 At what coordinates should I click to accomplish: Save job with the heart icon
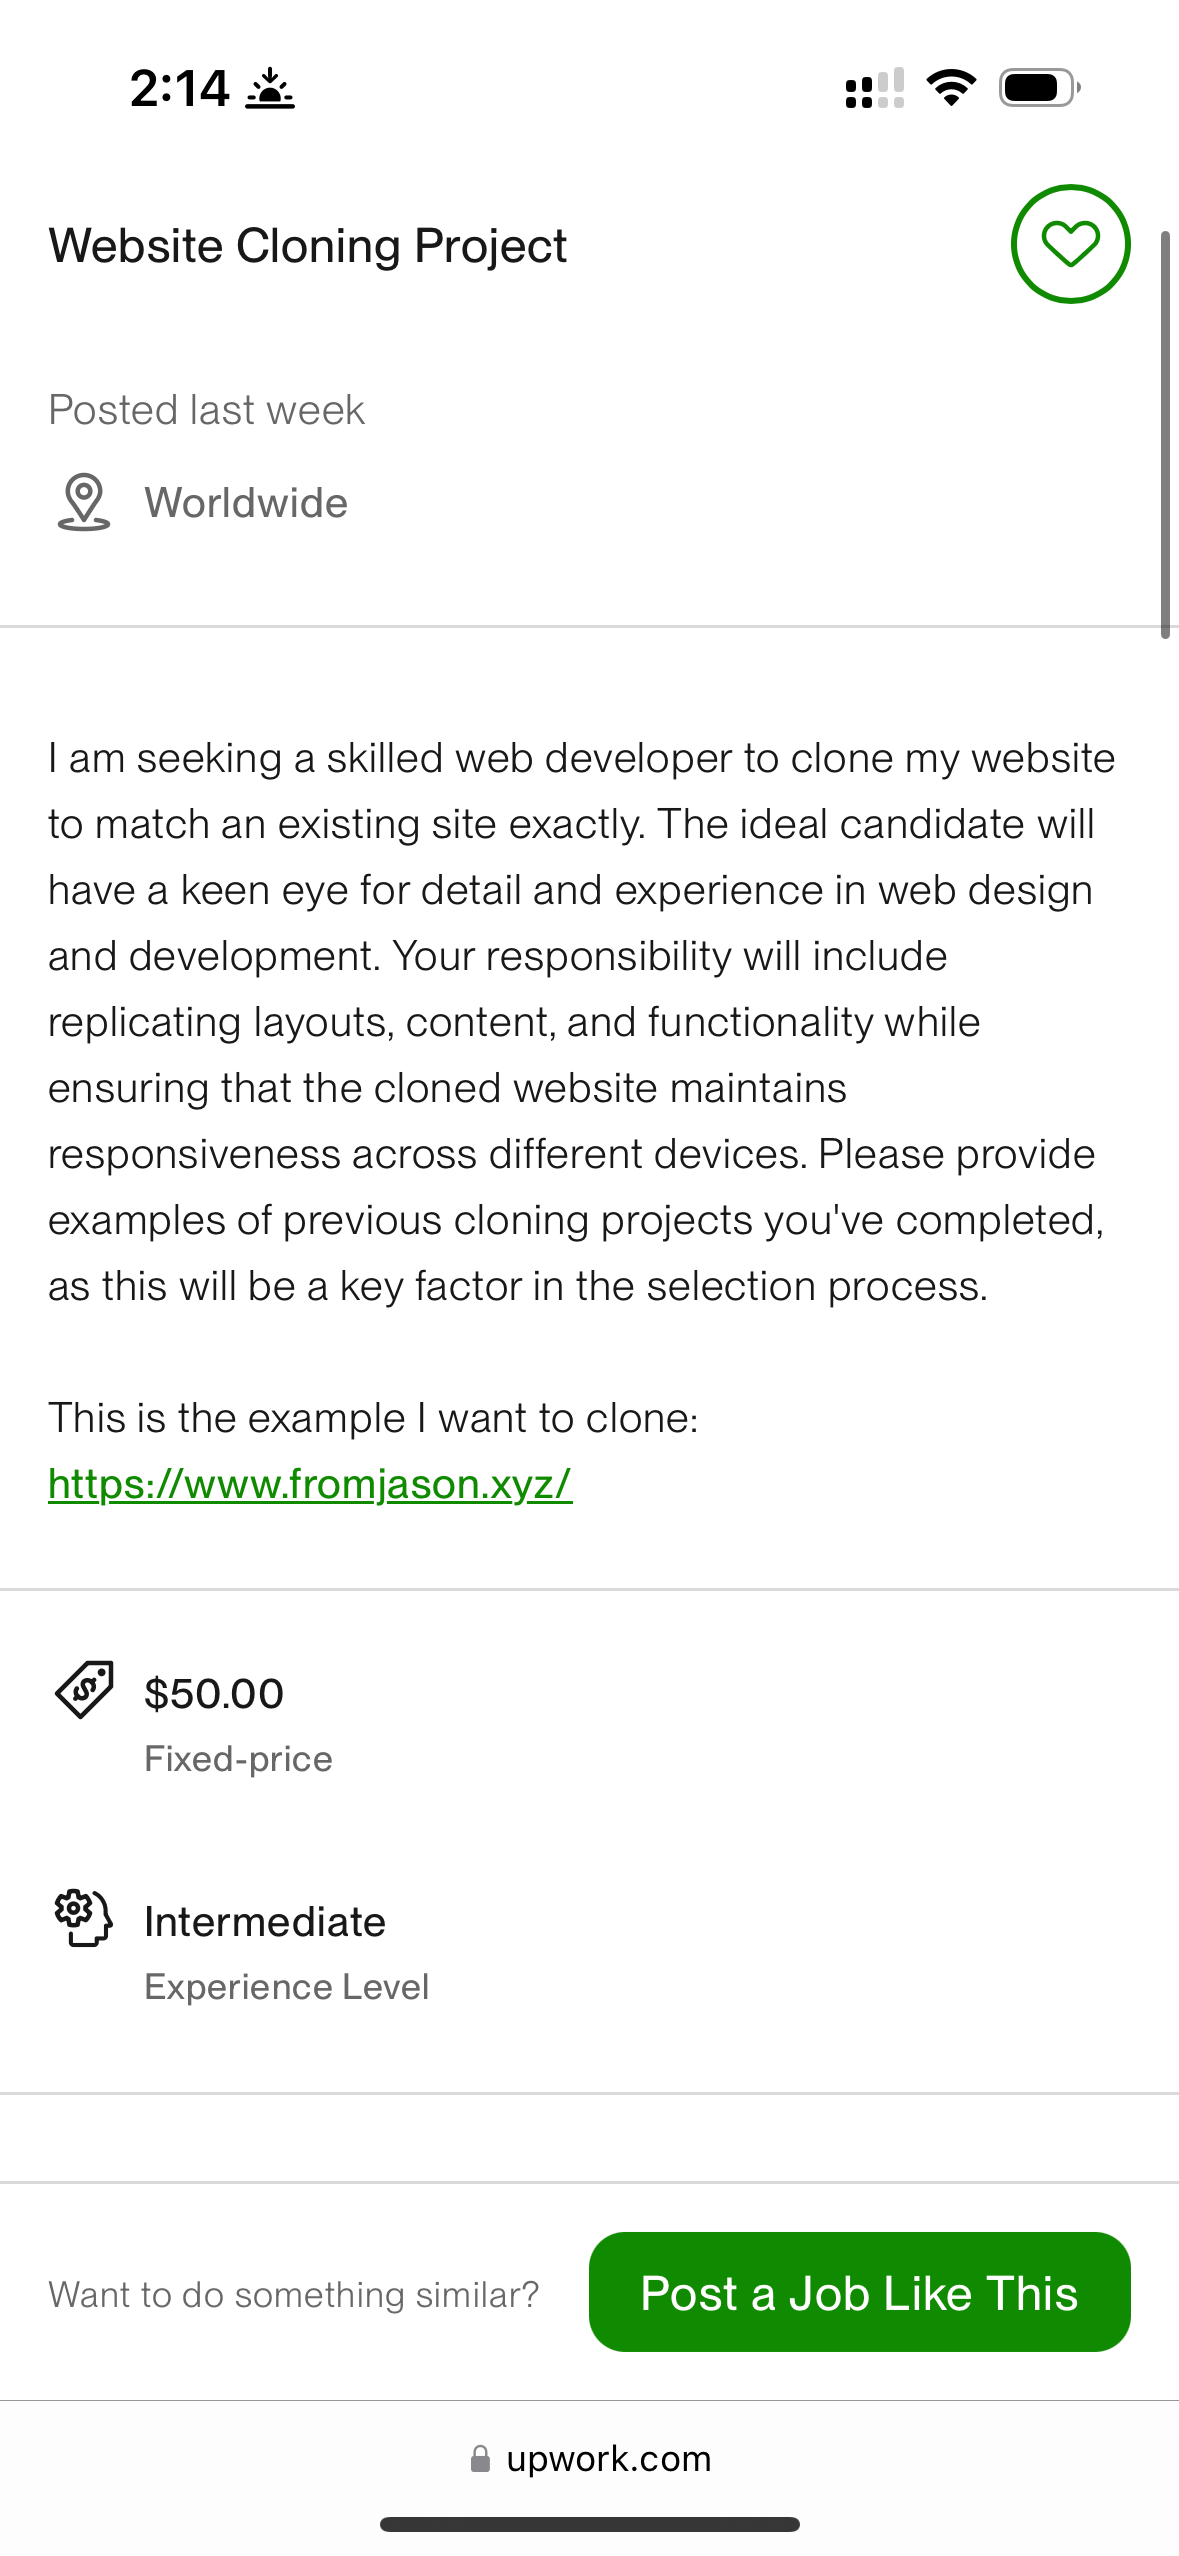1070,244
